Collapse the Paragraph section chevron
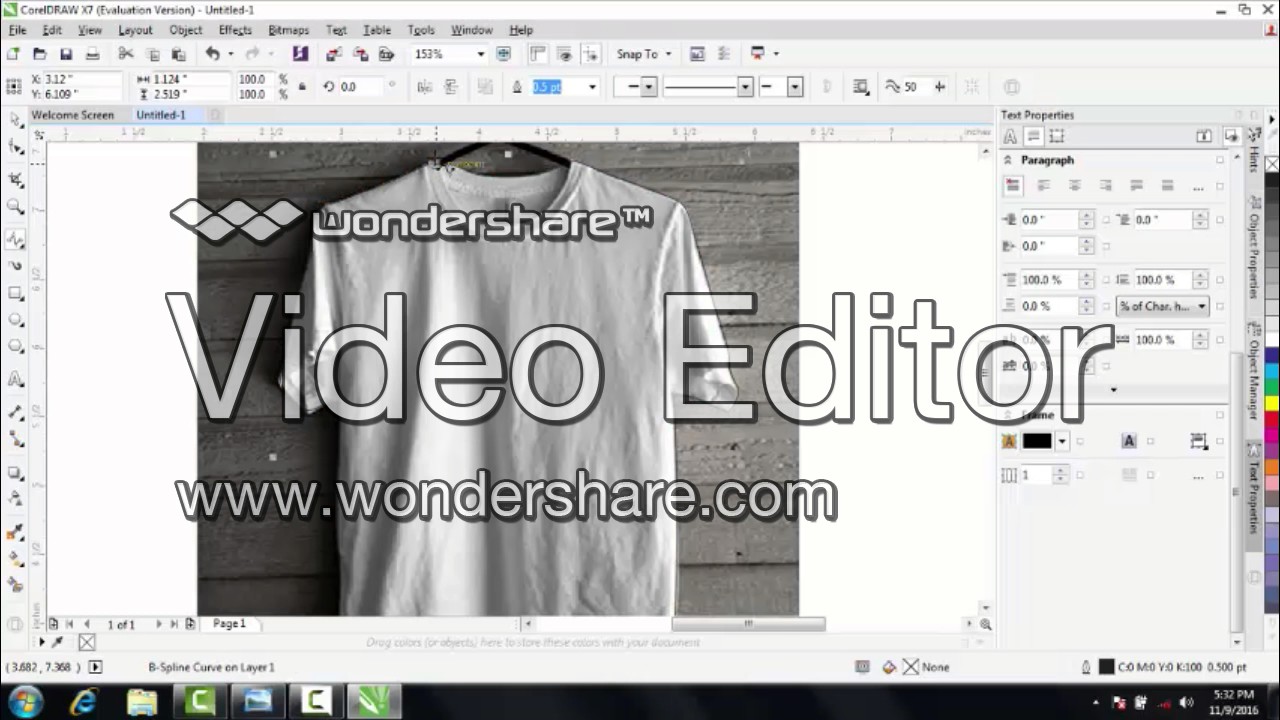Viewport: 1280px width, 720px height. (1008, 160)
